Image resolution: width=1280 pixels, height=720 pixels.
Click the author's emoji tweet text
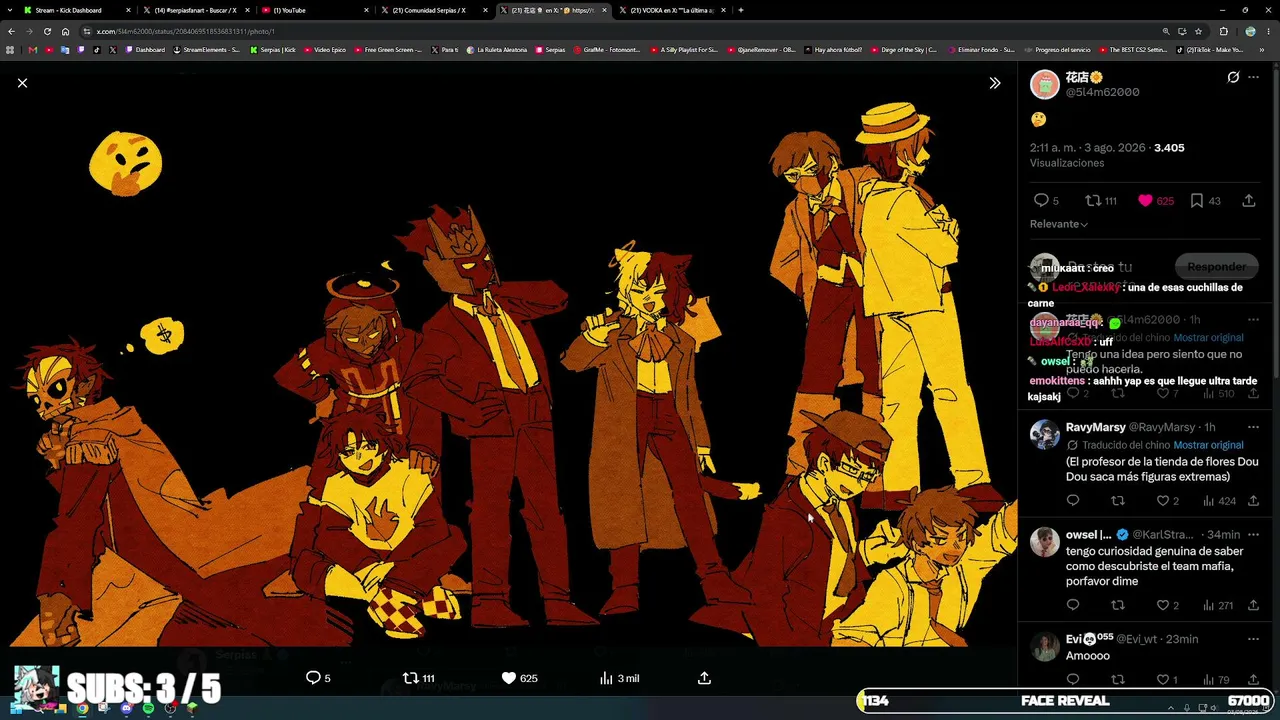[1038, 120]
